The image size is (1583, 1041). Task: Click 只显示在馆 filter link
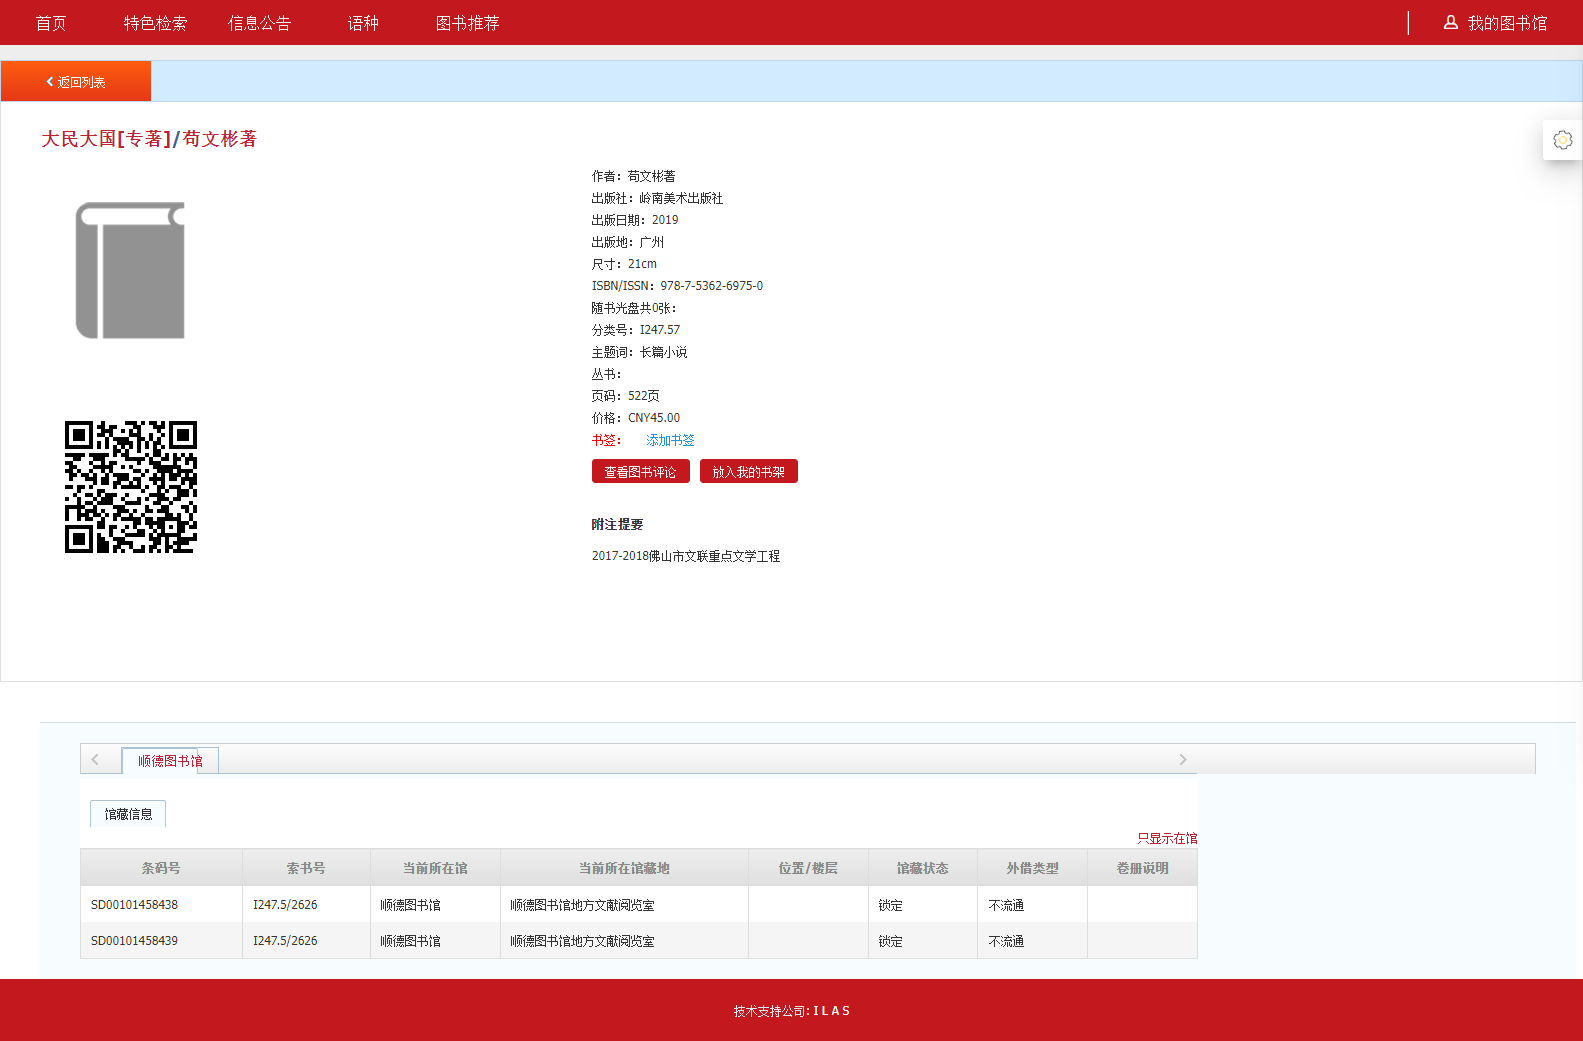(1167, 839)
